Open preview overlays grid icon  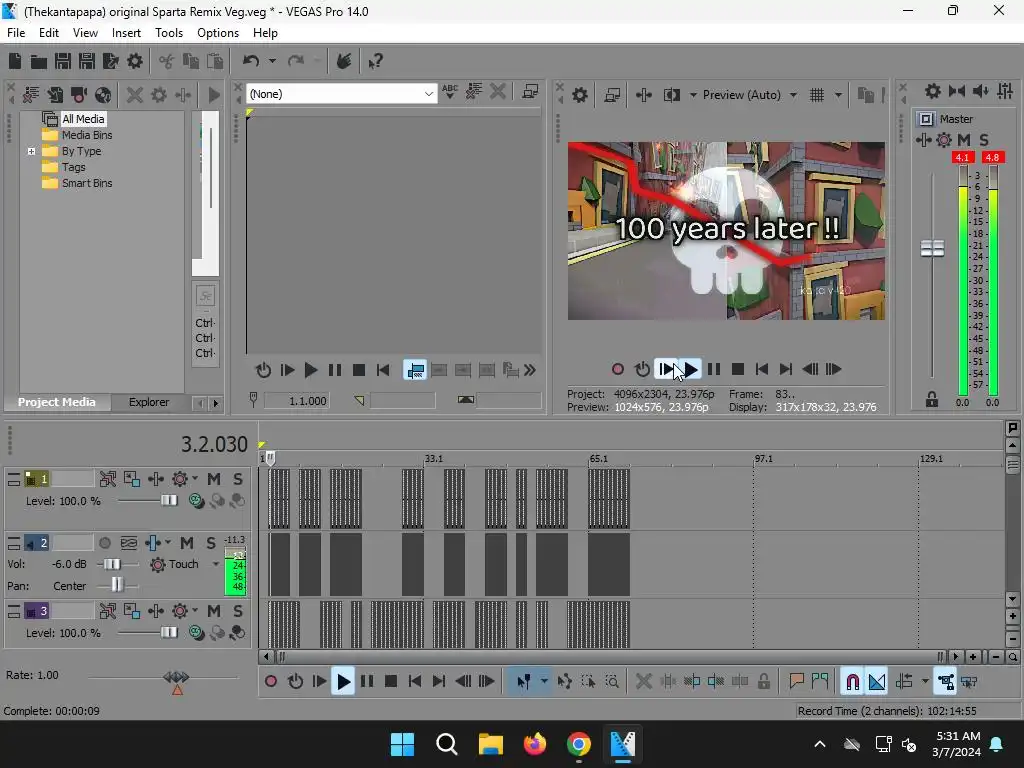(x=817, y=95)
